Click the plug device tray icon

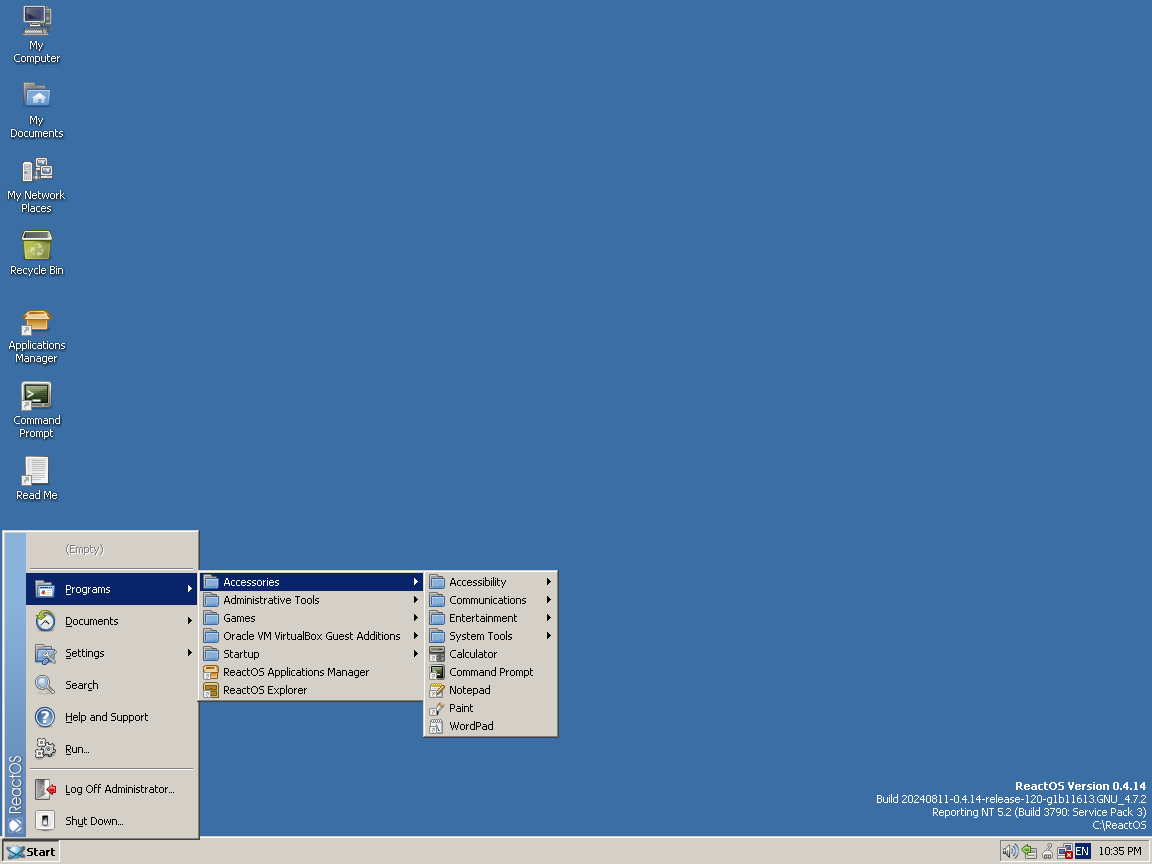[x=1047, y=852]
